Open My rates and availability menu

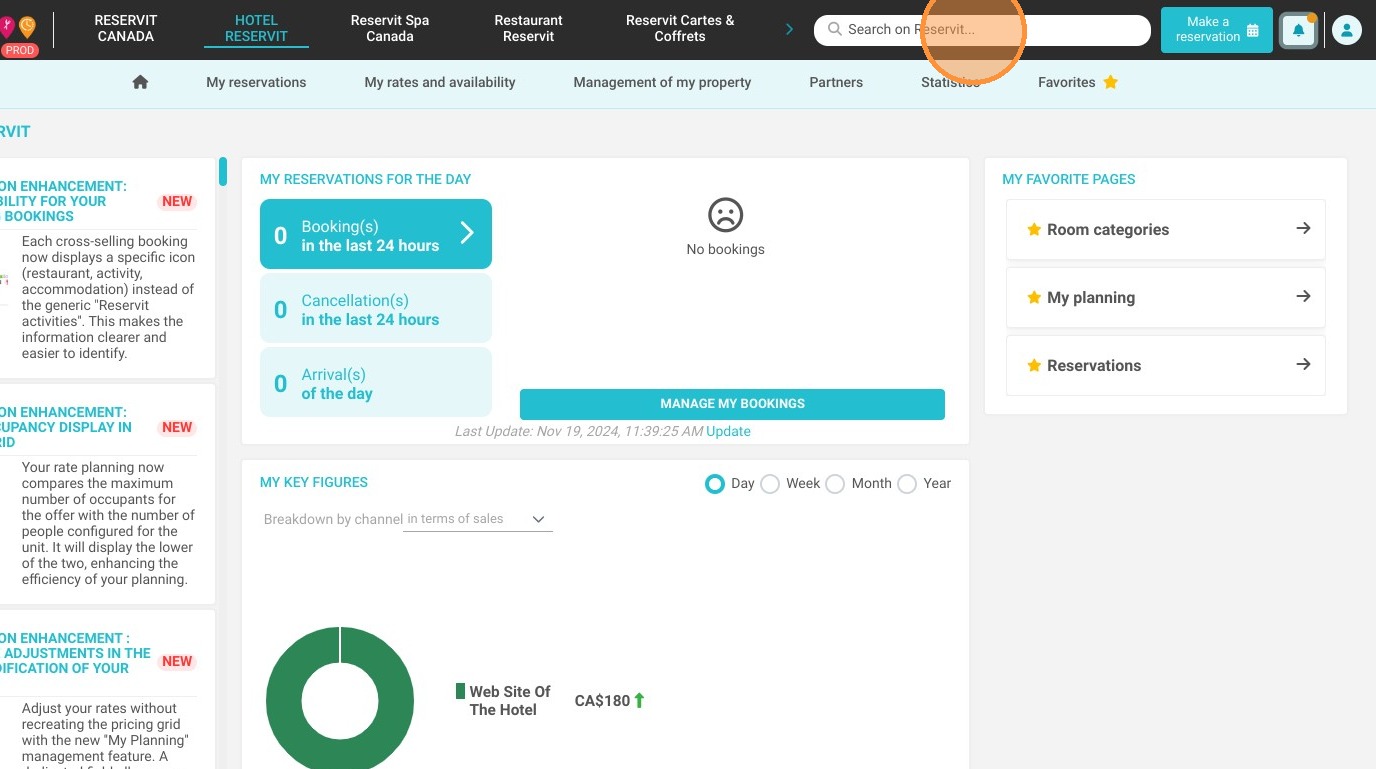pyautogui.click(x=440, y=82)
